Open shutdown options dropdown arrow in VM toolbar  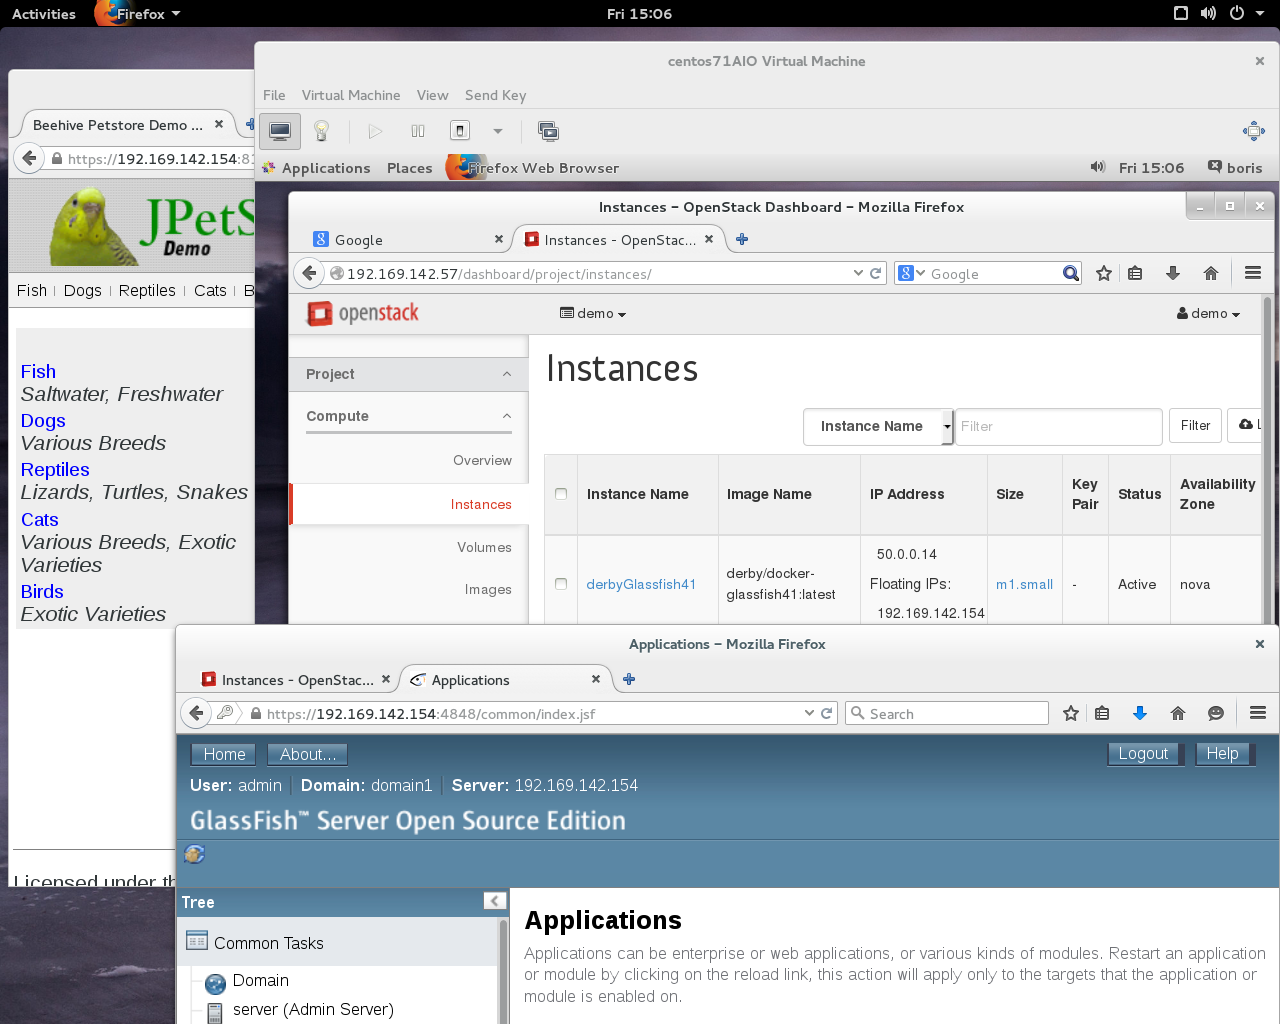click(497, 131)
